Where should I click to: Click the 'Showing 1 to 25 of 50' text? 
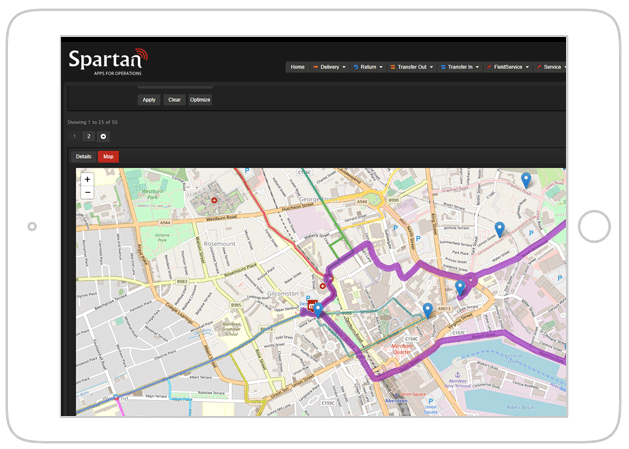[x=92, y=122]
